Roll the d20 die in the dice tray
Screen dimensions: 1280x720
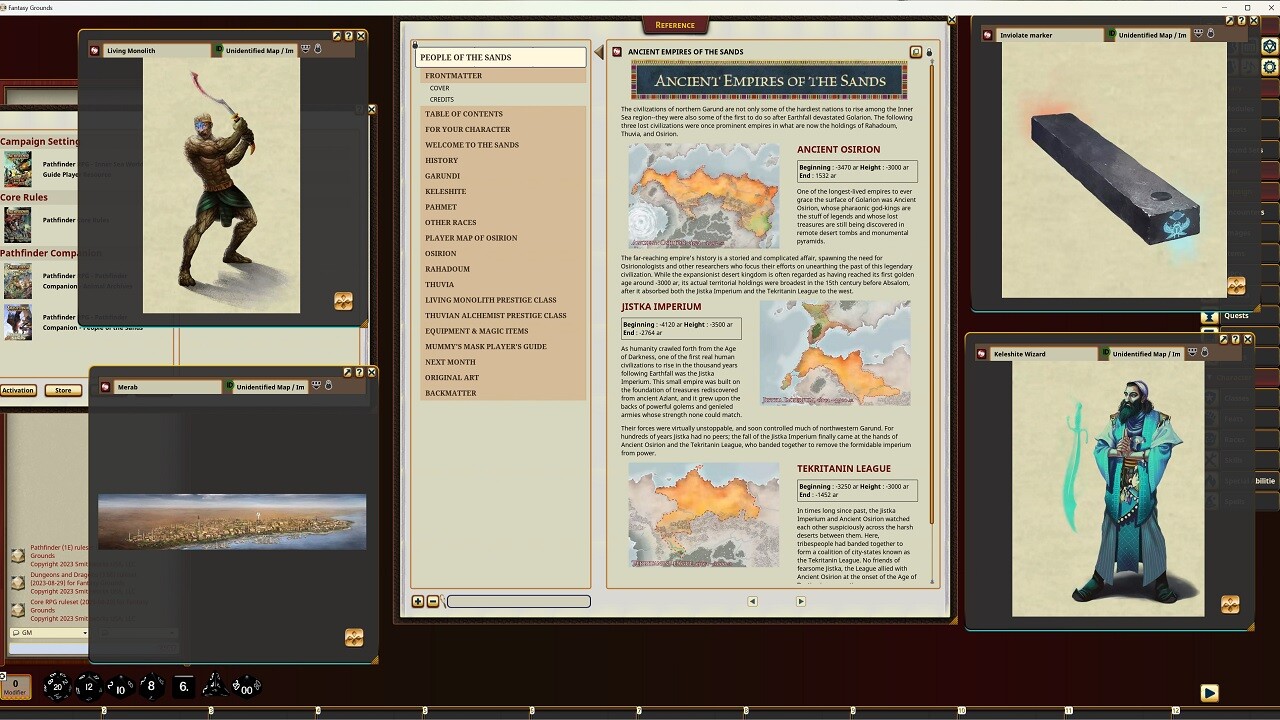coord(57,687)
